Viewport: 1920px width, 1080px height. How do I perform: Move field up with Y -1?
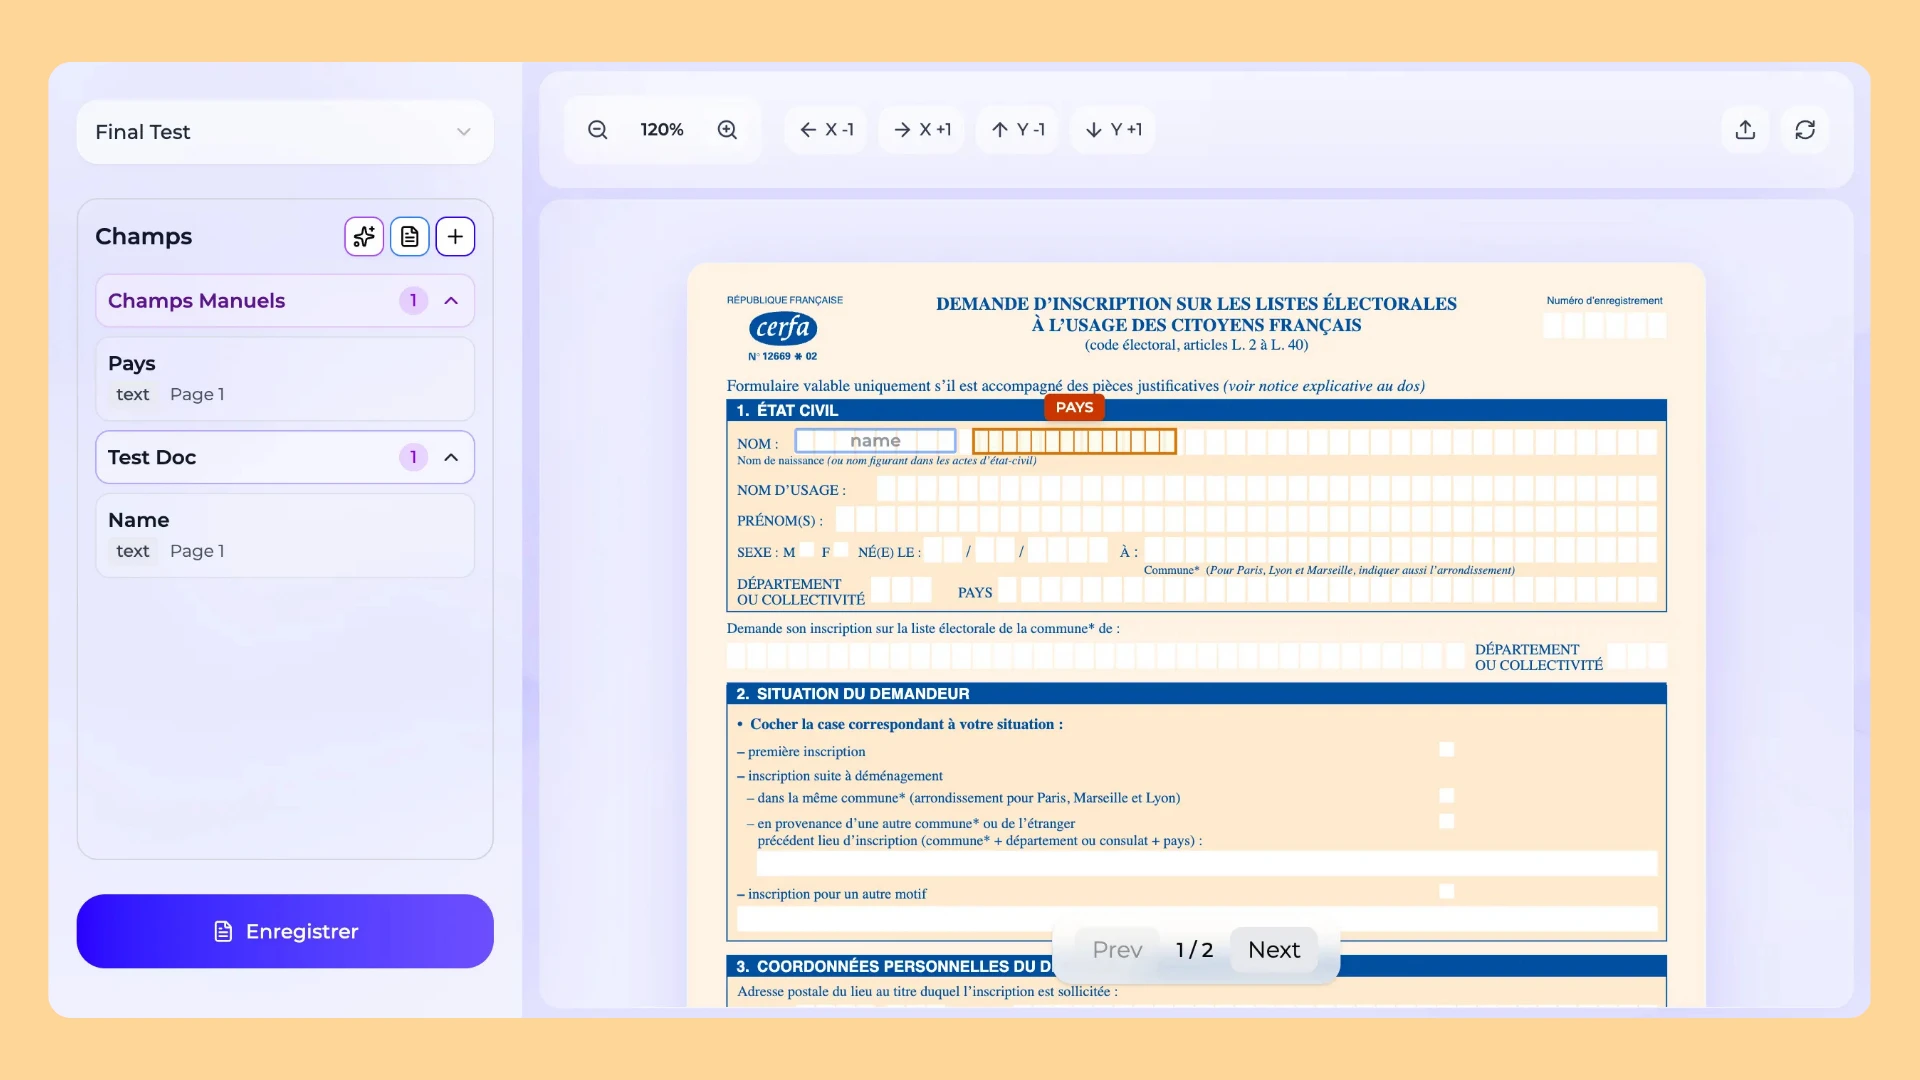[1018, 130]
